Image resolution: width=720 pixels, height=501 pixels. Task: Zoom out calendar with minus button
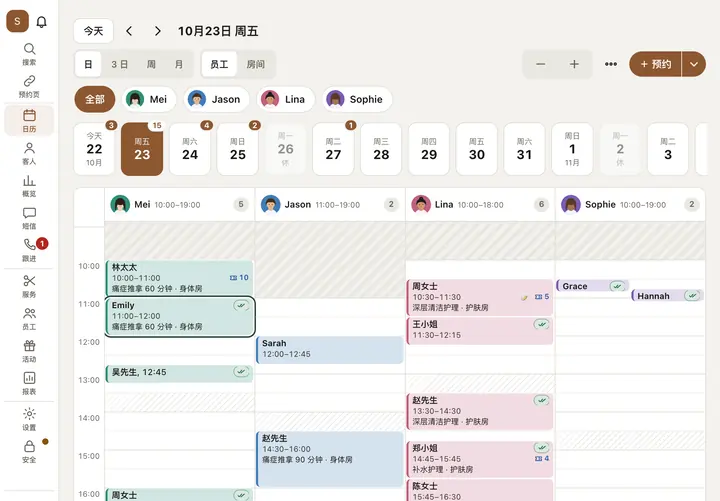coord(540,64)
